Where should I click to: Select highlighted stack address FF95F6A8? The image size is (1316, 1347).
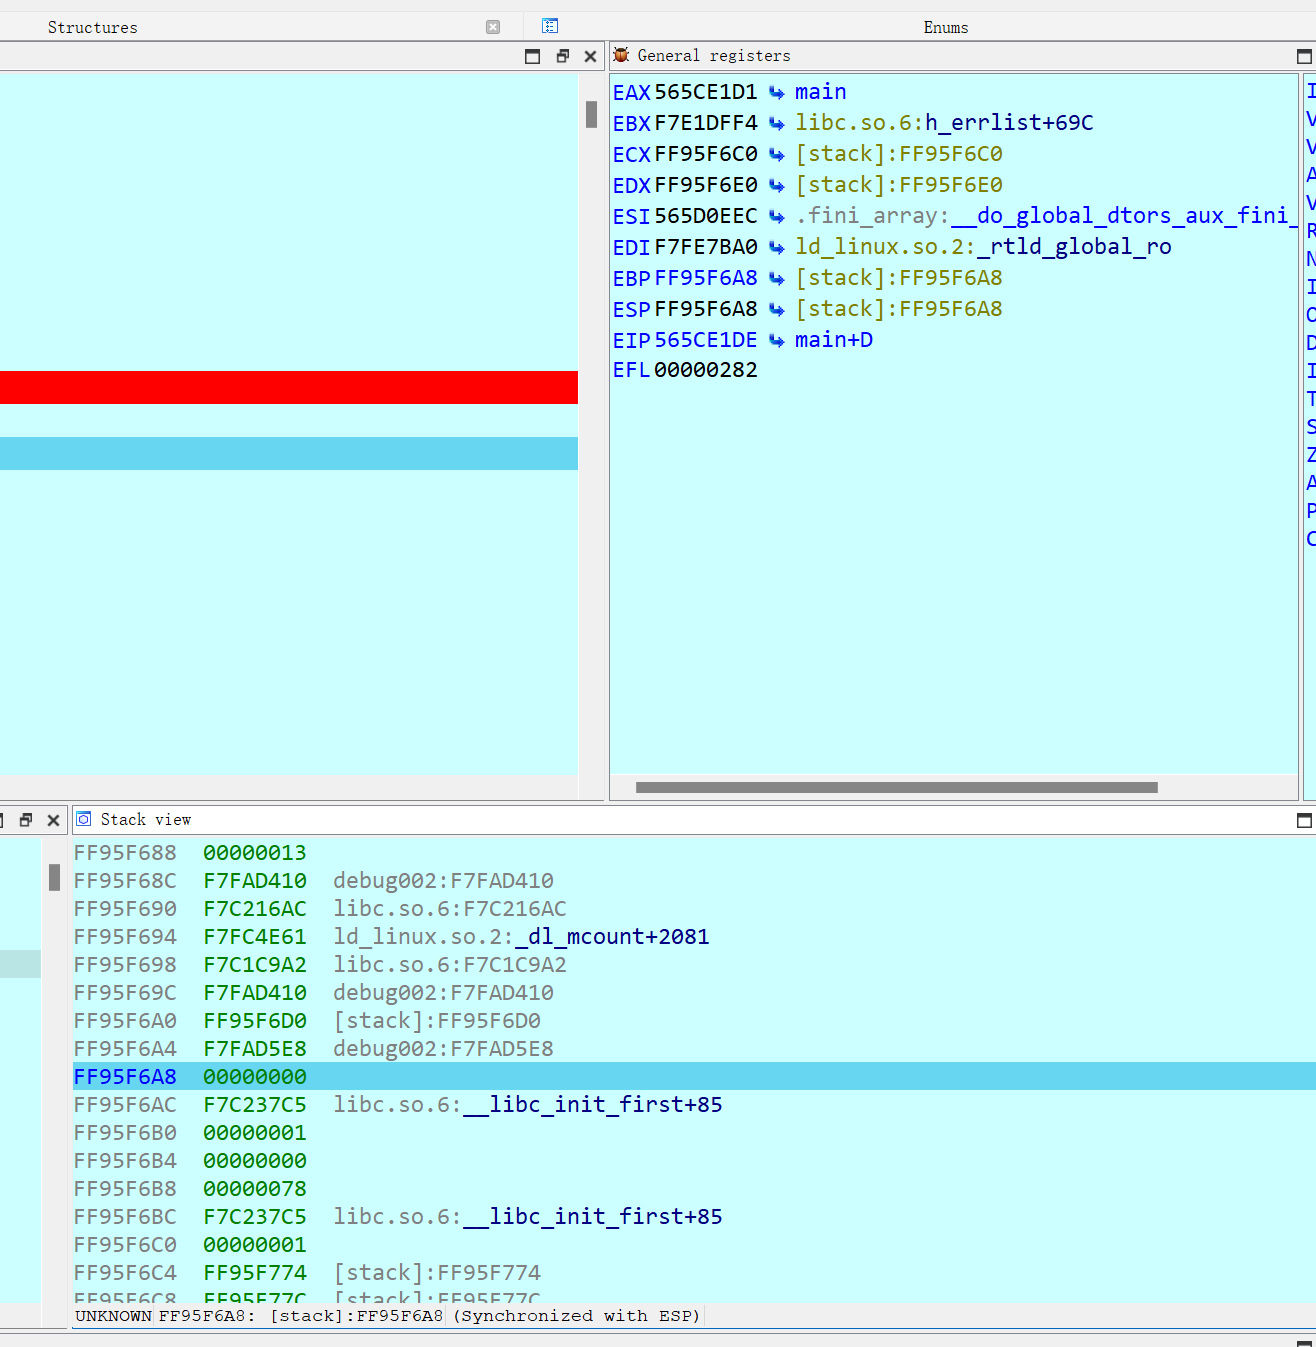tap(125, 1077)
